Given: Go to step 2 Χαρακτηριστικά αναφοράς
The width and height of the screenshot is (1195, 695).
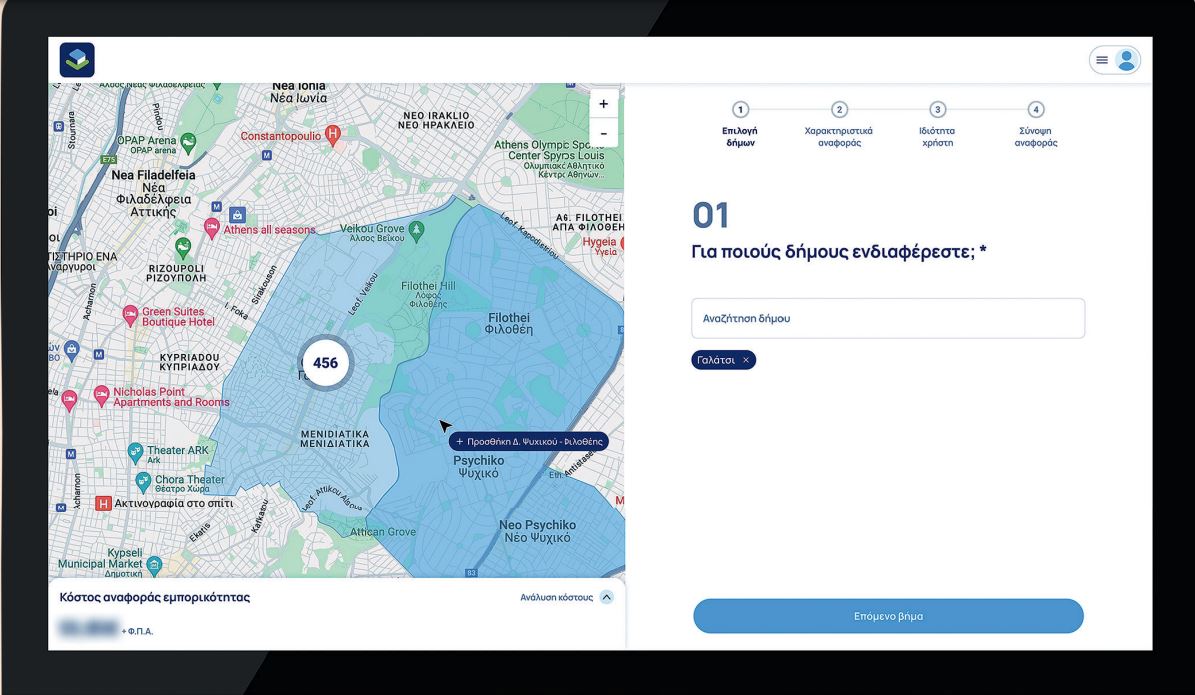Looking at the screenshot, I should (x=839, y=110).
